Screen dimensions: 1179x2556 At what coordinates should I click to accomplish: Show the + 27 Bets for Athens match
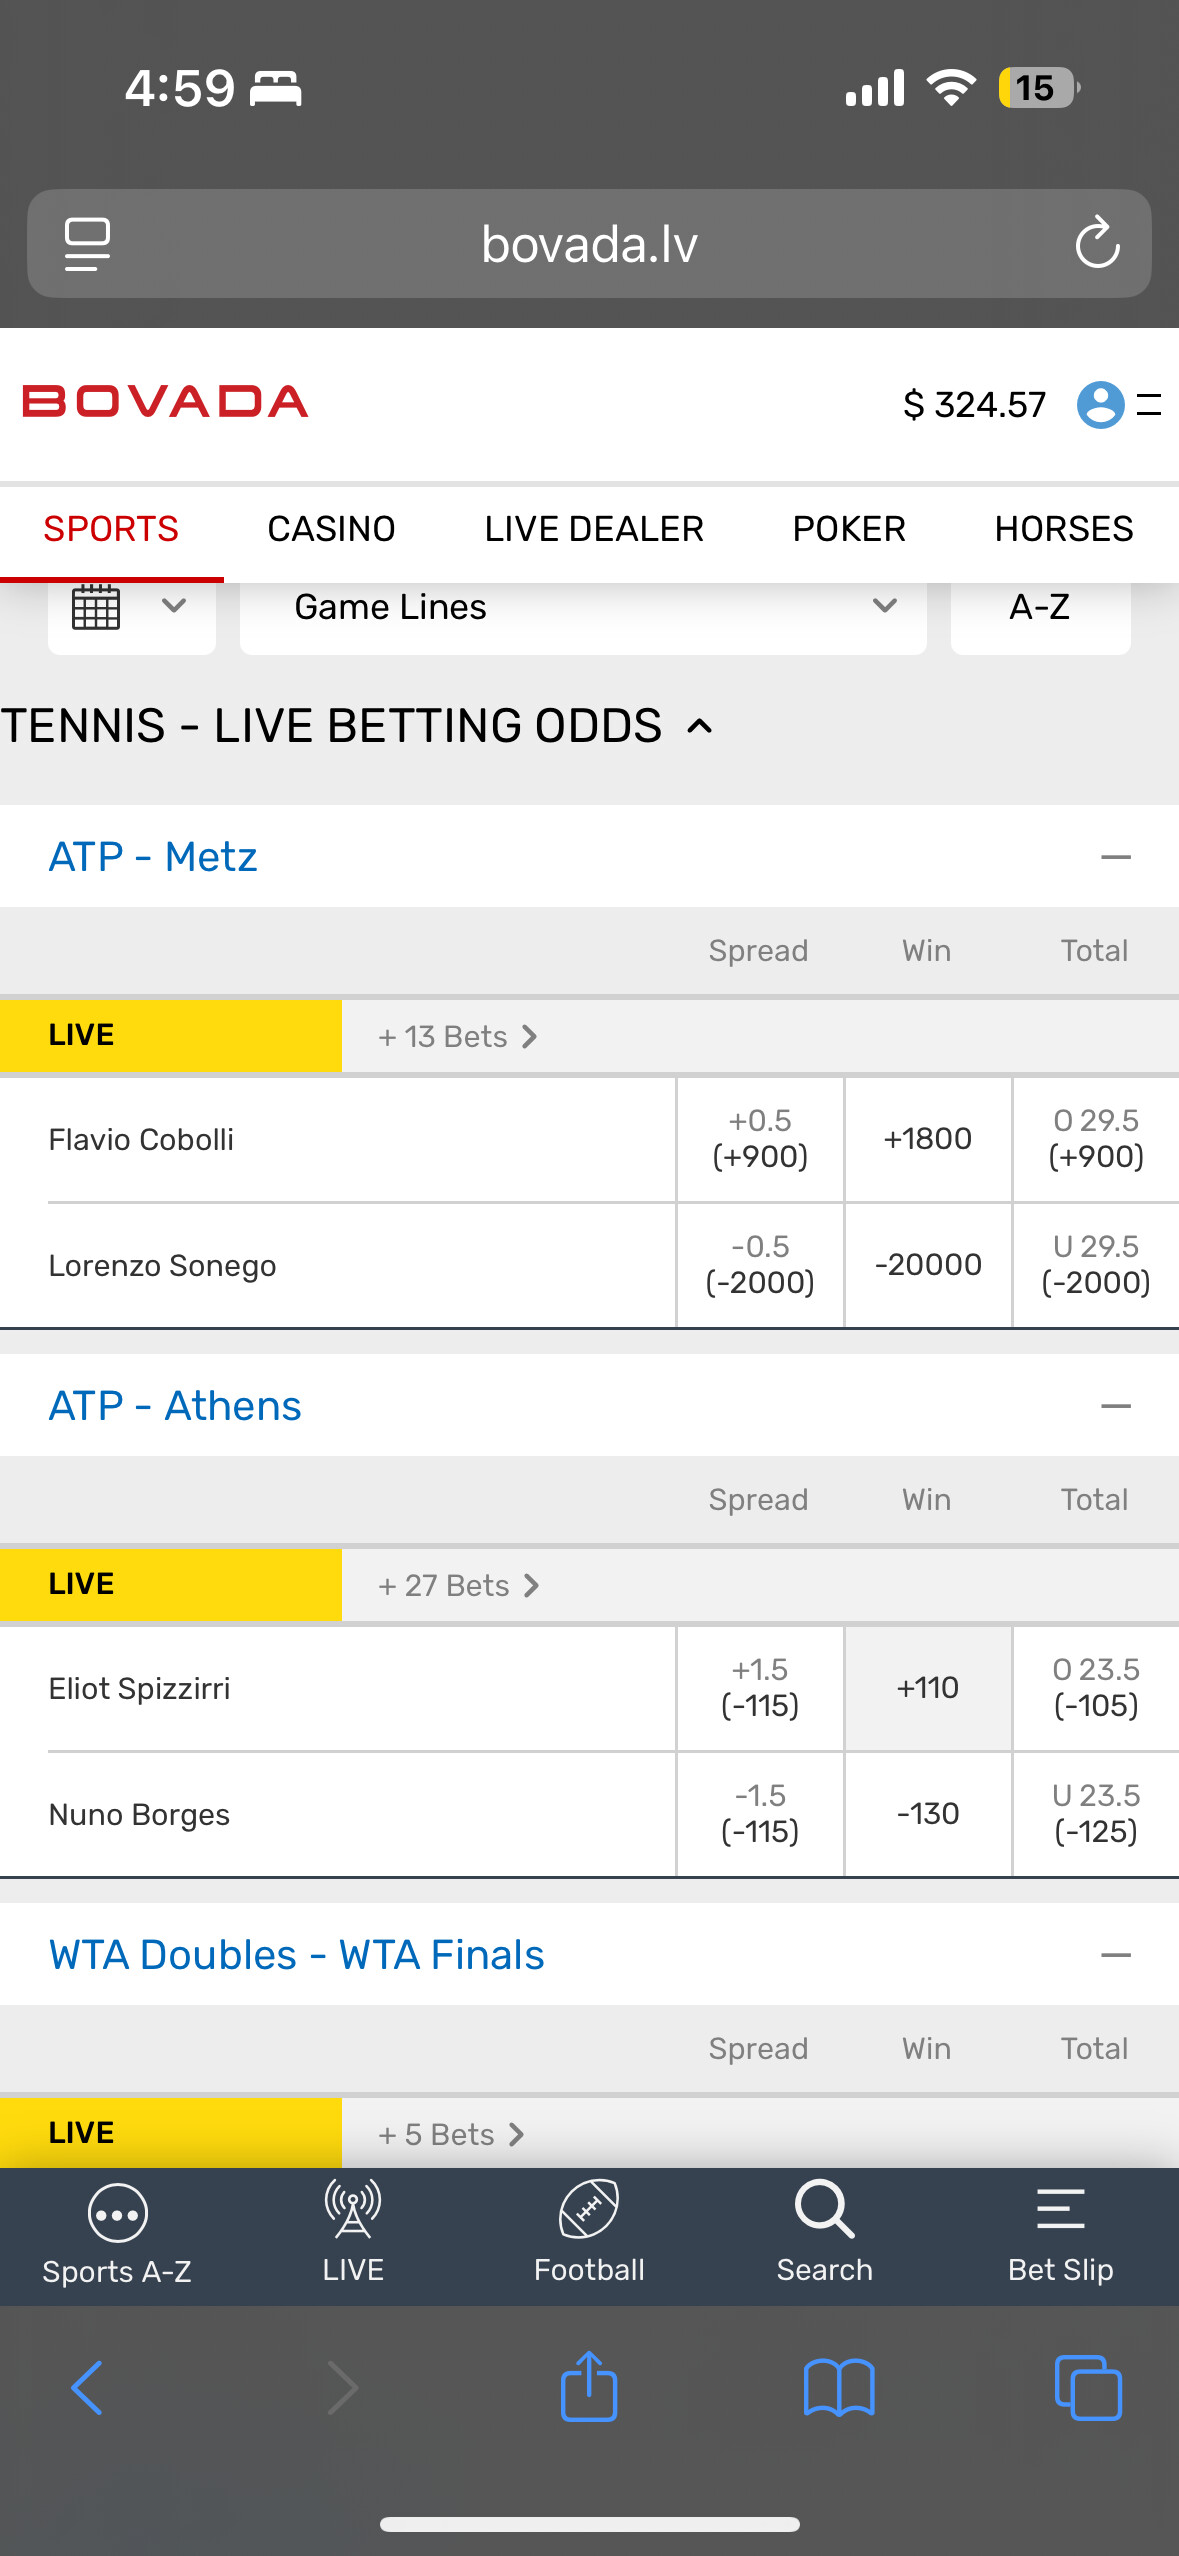tap(459, 1586)
